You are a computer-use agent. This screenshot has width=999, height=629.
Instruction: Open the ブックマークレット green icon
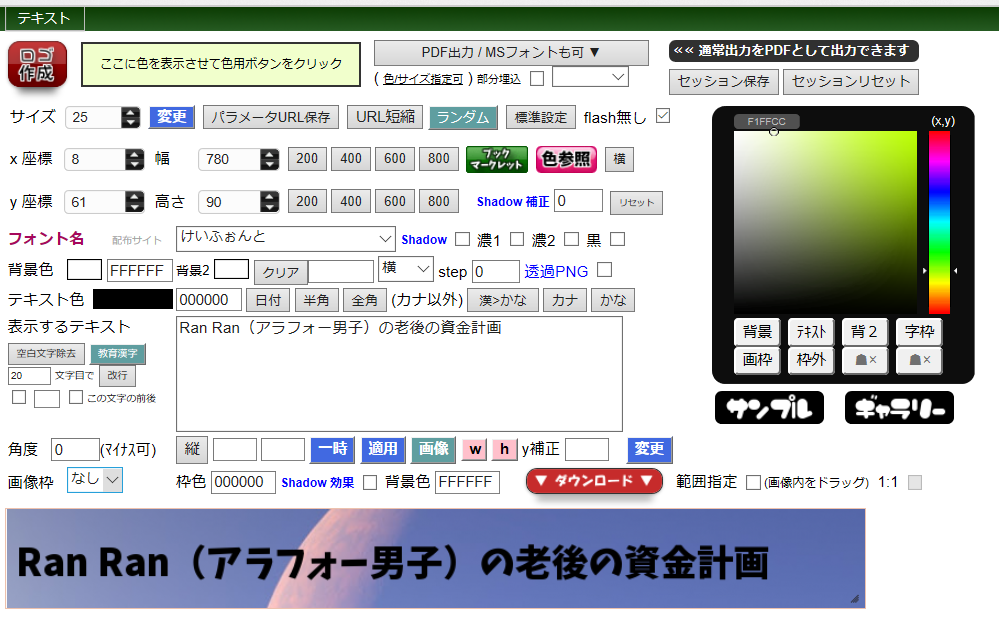click(x=497, y=159)
